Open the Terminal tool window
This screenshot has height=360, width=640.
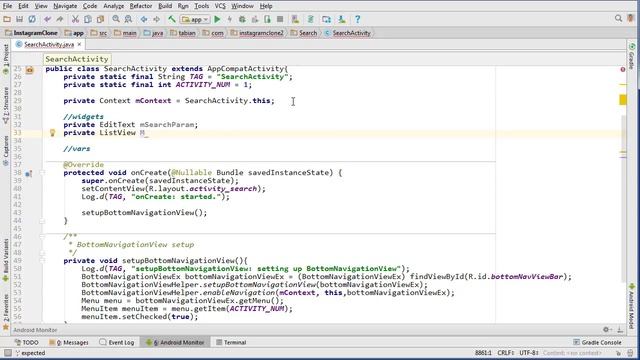pyautogui.click(x=231, y=342)
